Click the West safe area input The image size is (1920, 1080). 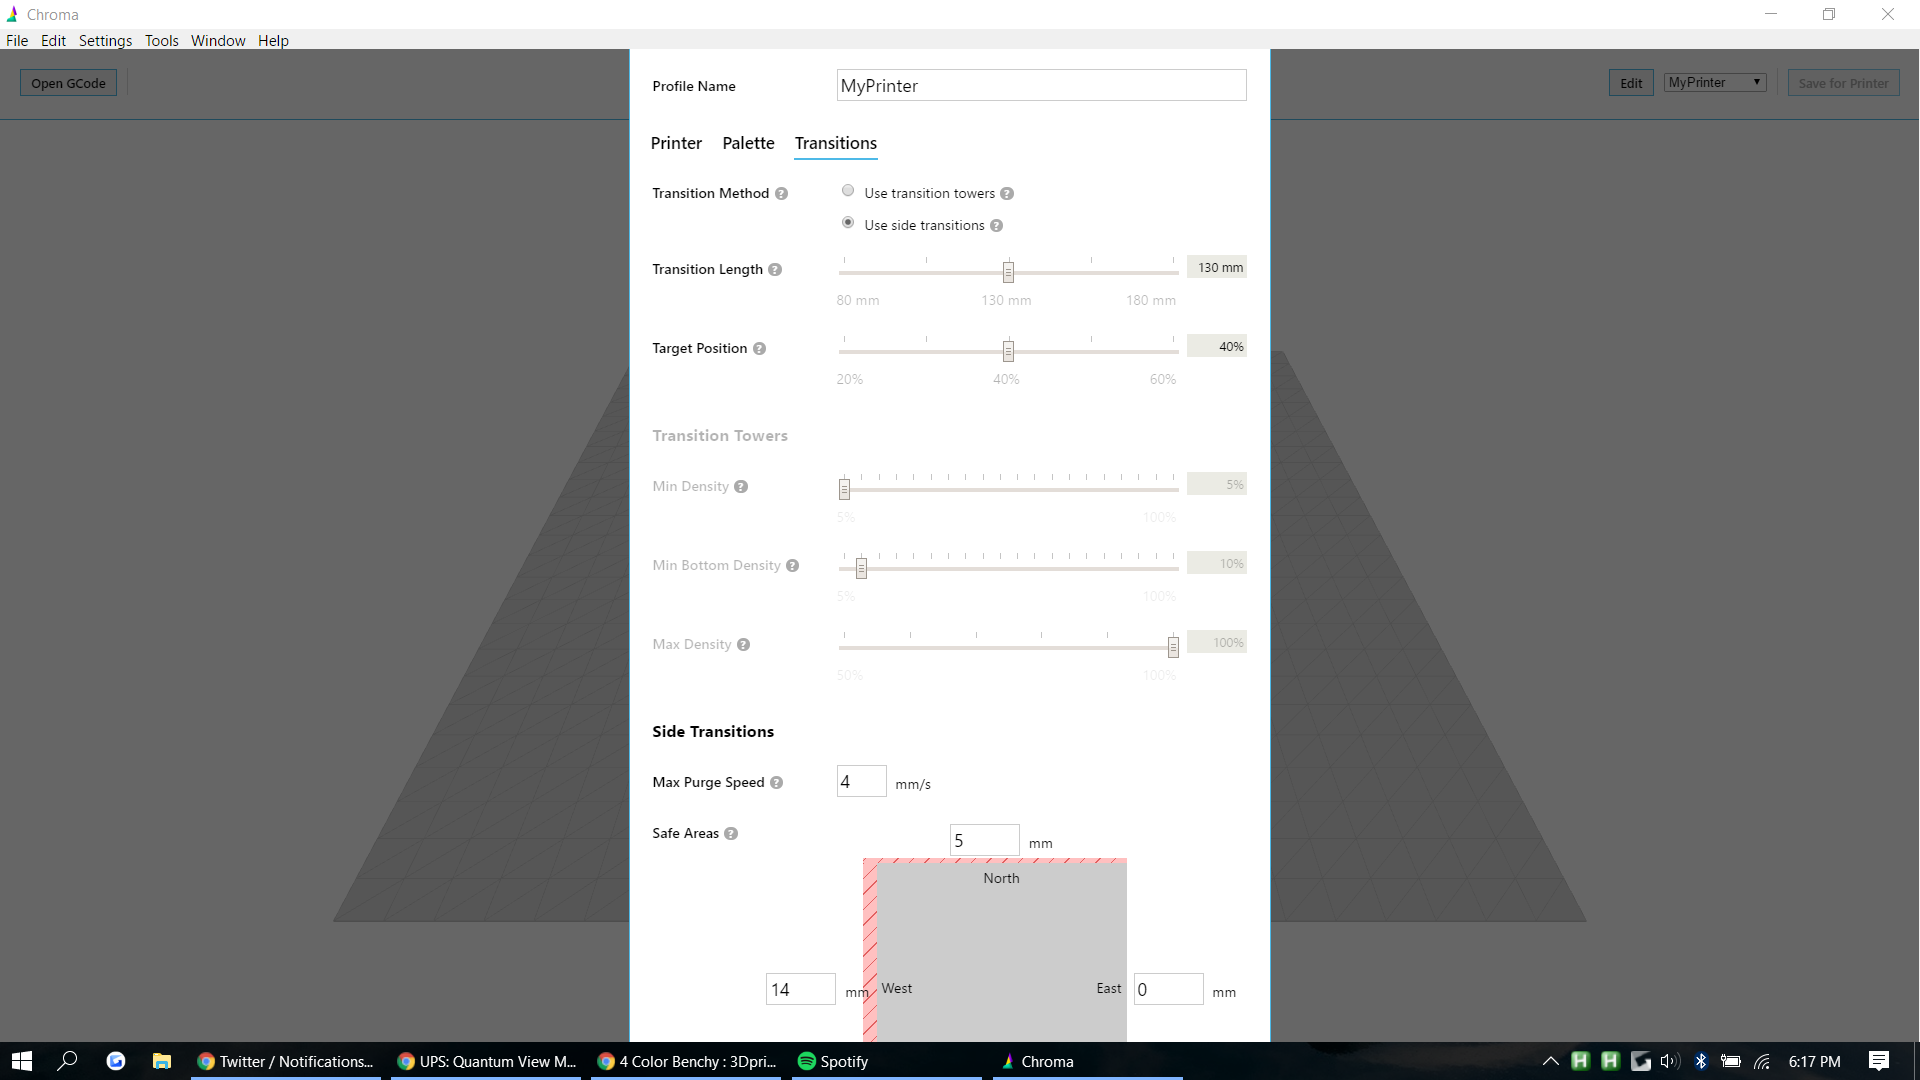pos(800,989)
